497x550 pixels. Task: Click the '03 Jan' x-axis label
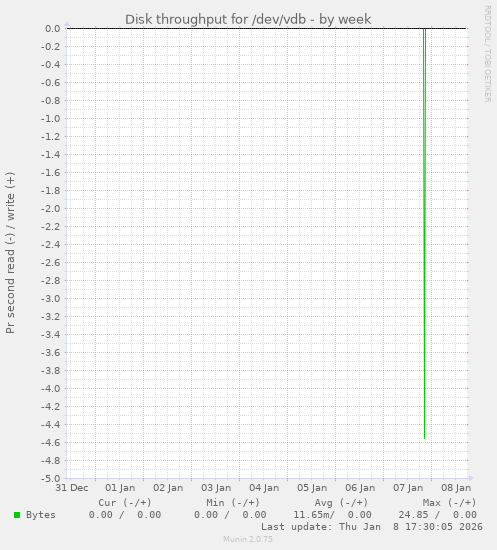pyautogui.click(x=216, y=488)
